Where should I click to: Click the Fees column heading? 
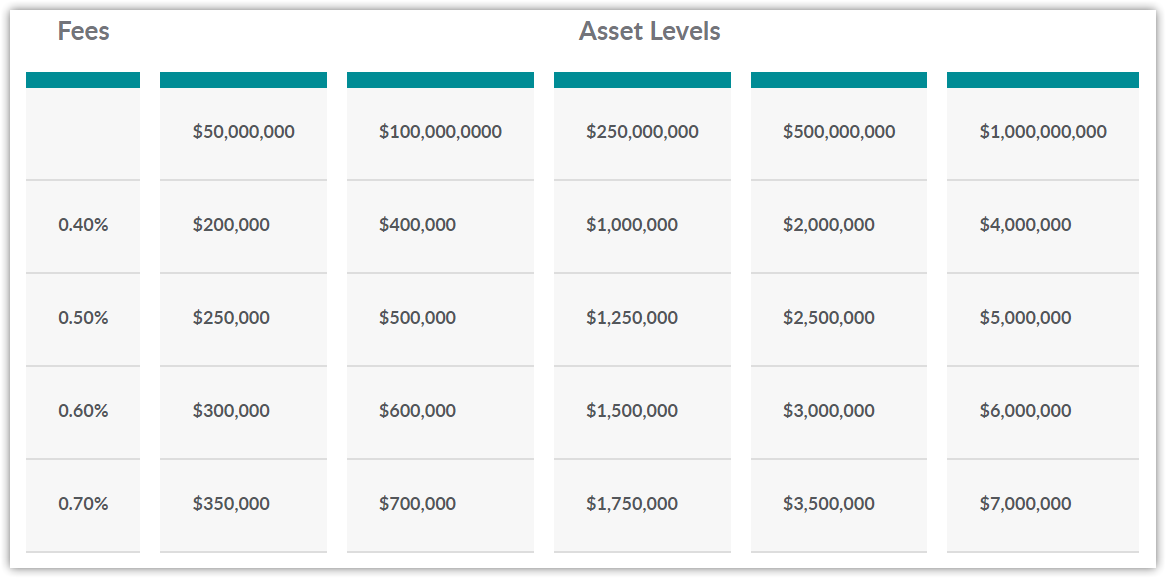[x=83, y=32]
